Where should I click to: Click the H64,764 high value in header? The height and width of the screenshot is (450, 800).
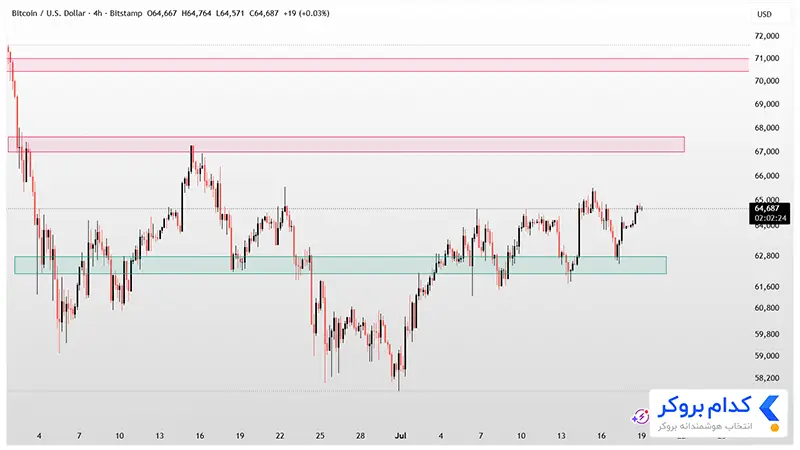coord(196,13)
